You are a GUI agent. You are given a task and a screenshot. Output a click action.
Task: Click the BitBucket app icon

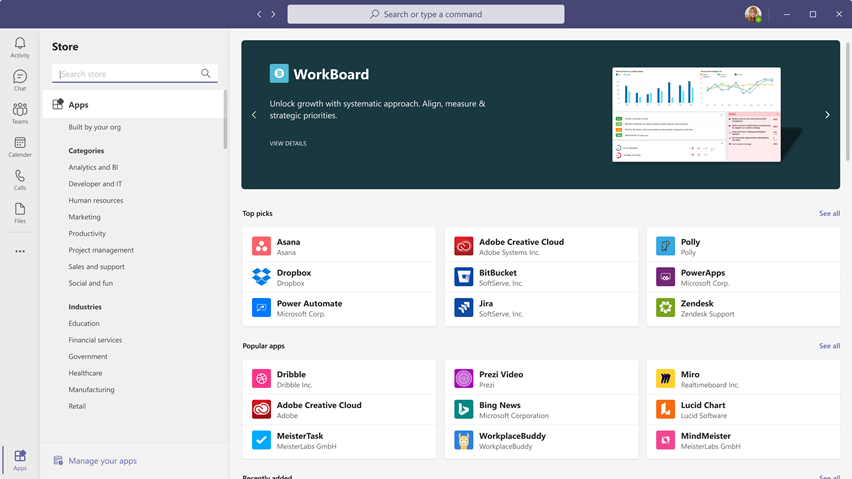tap(463, 276)
